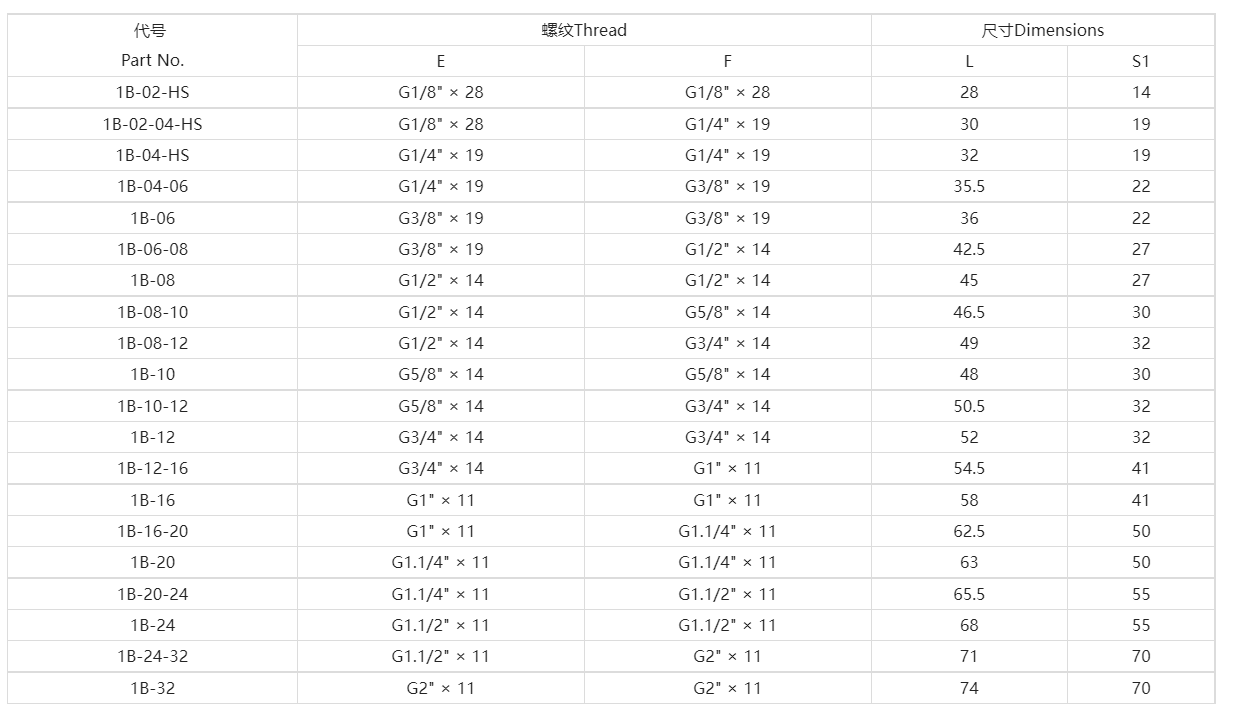The image size is (1233, 717).
Task: Select the L value 35.5
Action: click(x=968, y=186)
